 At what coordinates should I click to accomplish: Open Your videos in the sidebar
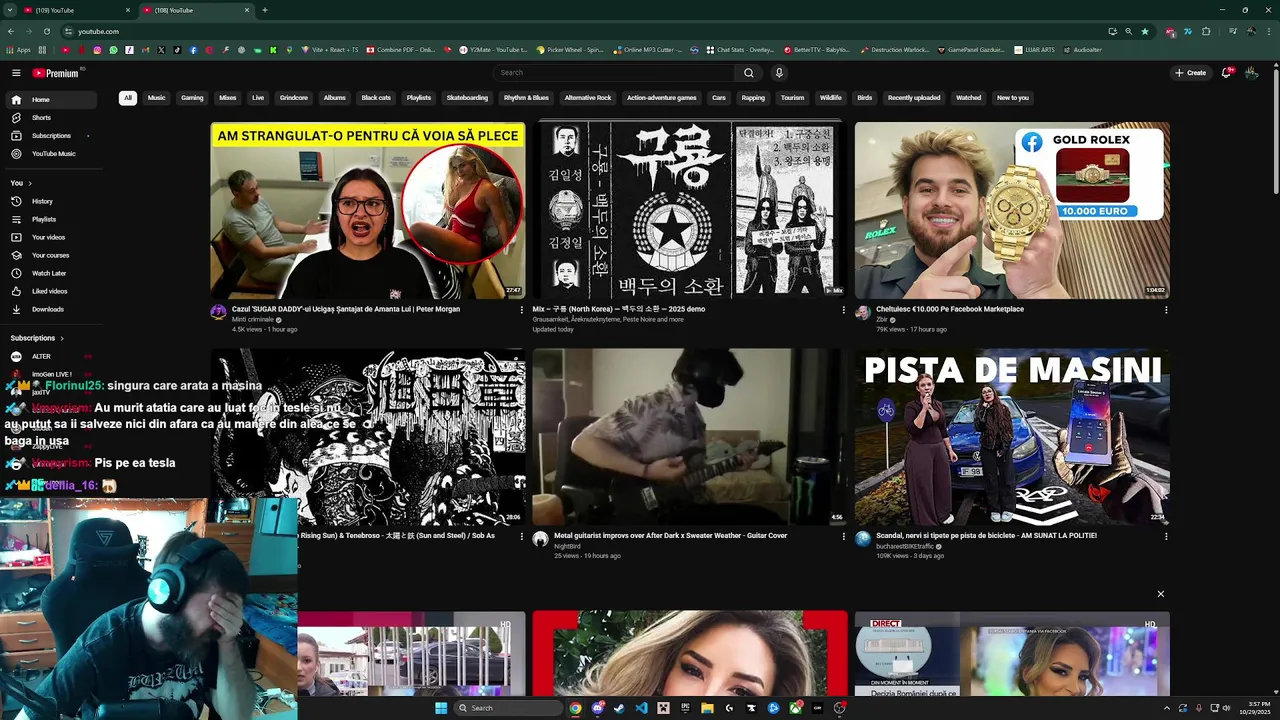pyautogui.click(x=49, y=237)
